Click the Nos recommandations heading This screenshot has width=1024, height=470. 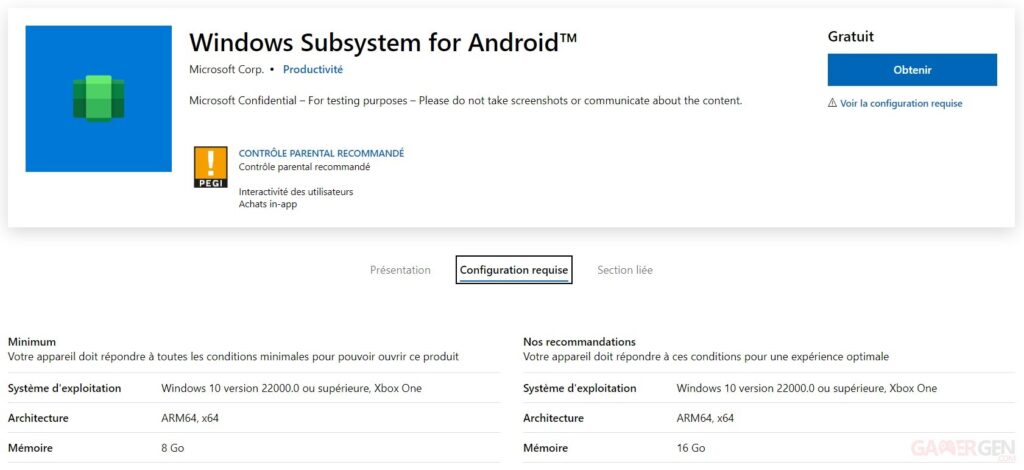pos(579,341)
